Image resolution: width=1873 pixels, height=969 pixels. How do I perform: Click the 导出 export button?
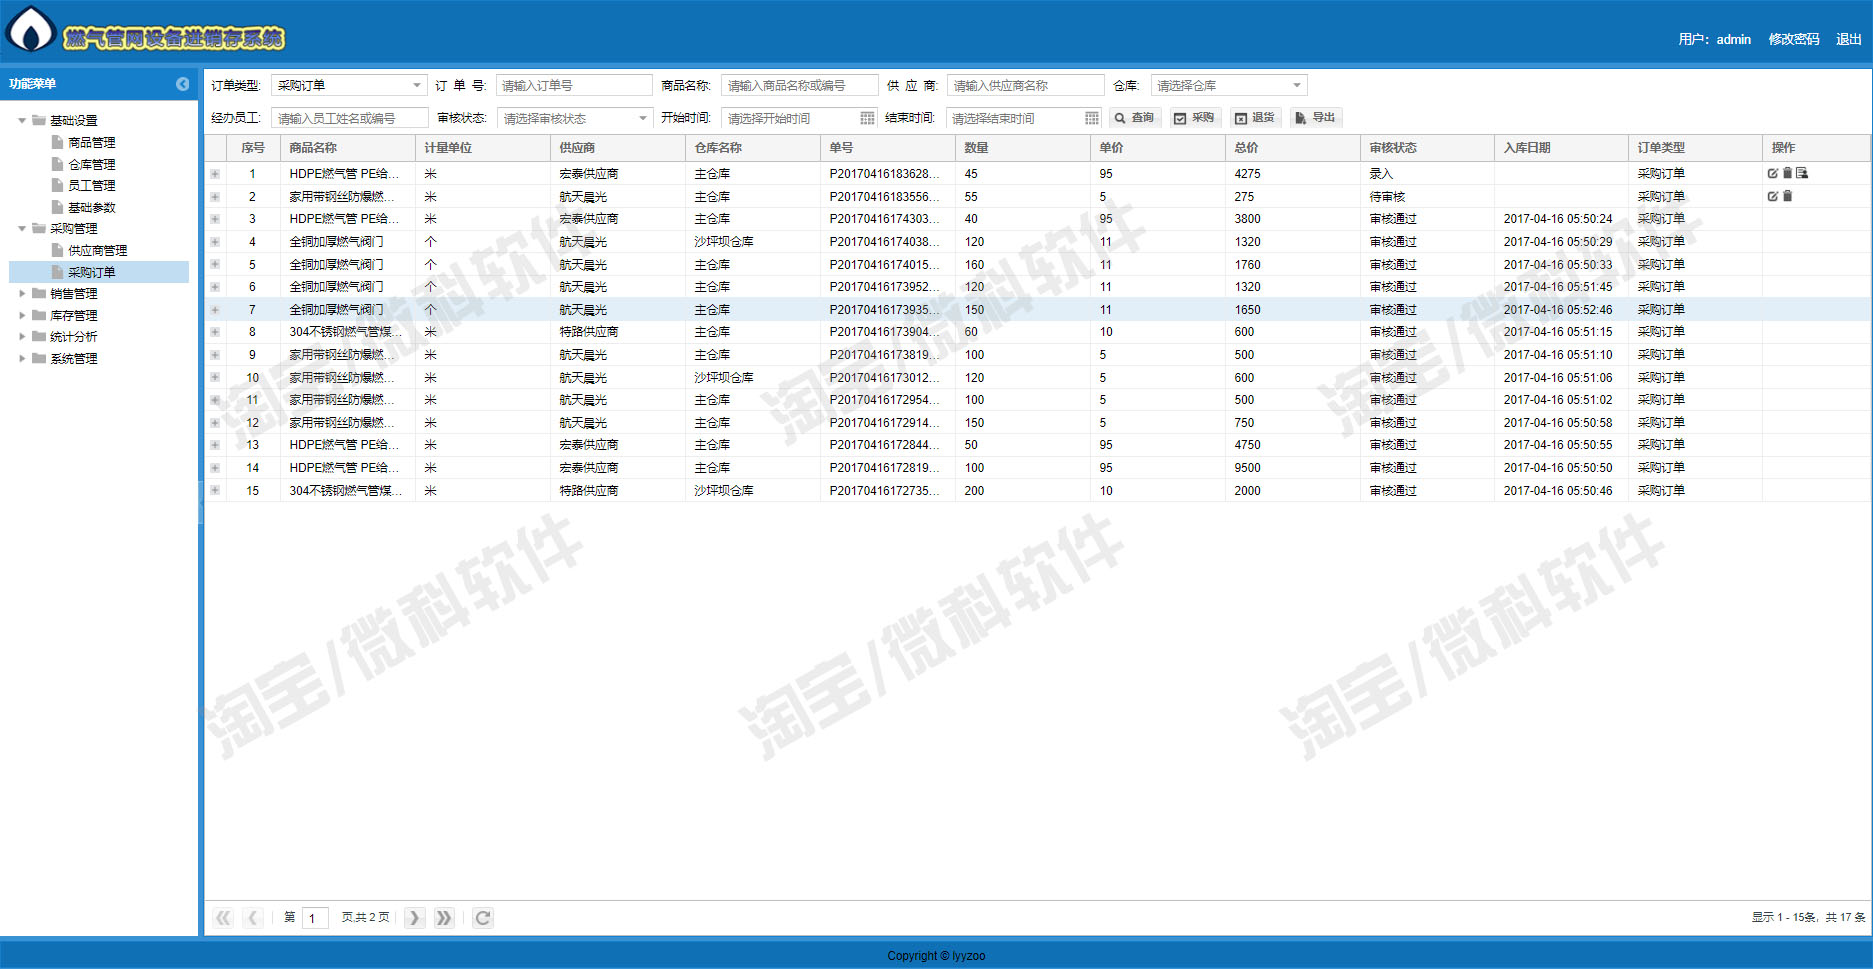1315,118
